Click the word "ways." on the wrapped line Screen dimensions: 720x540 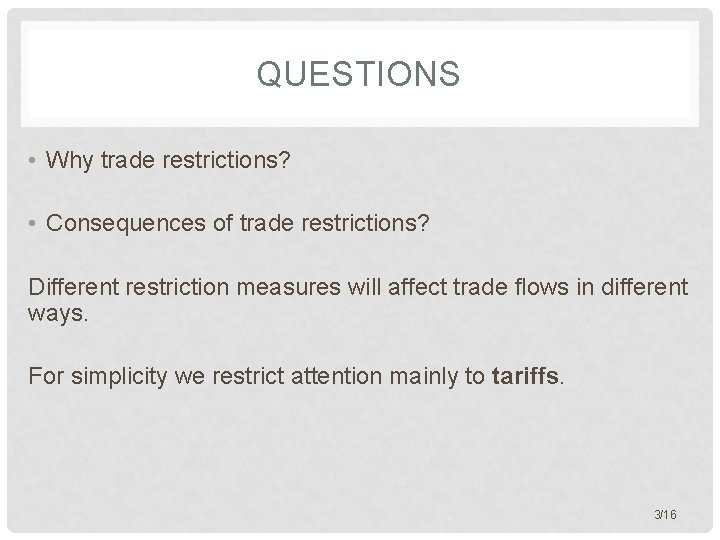click(57, 314)
